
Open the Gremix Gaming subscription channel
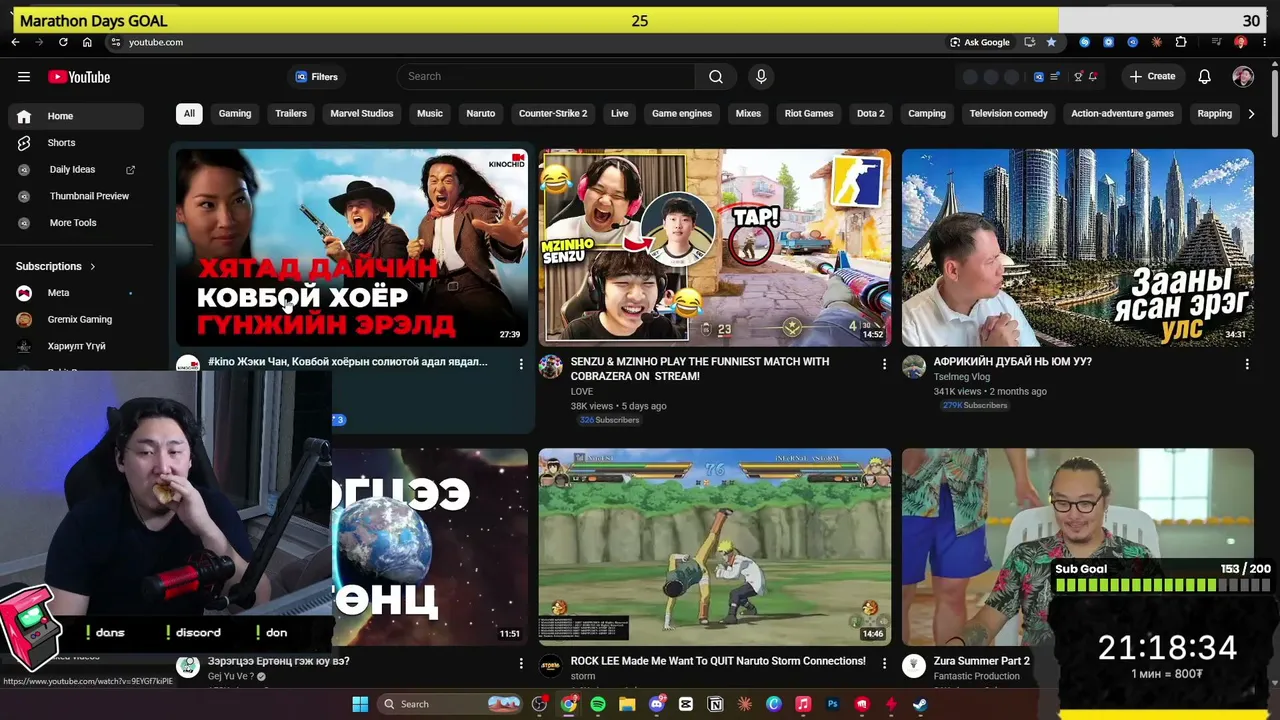(x=76, y=320)
